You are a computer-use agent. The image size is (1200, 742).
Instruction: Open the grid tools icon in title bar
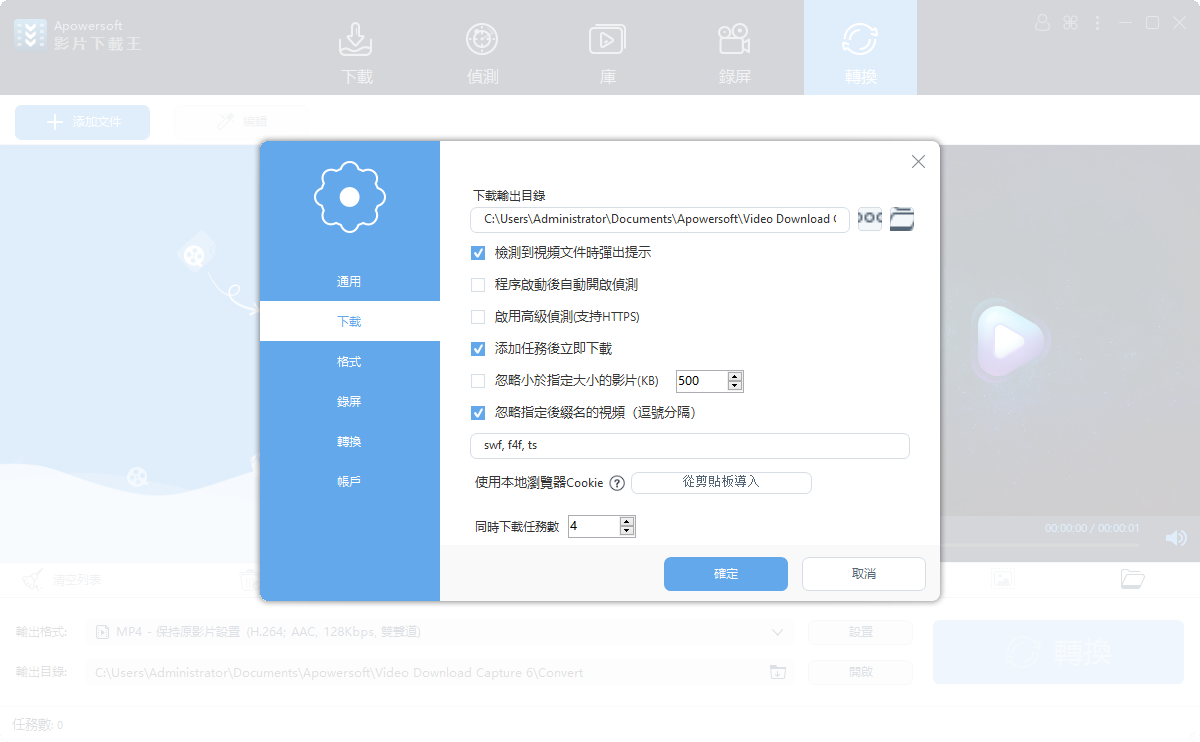pos(1070,22)
